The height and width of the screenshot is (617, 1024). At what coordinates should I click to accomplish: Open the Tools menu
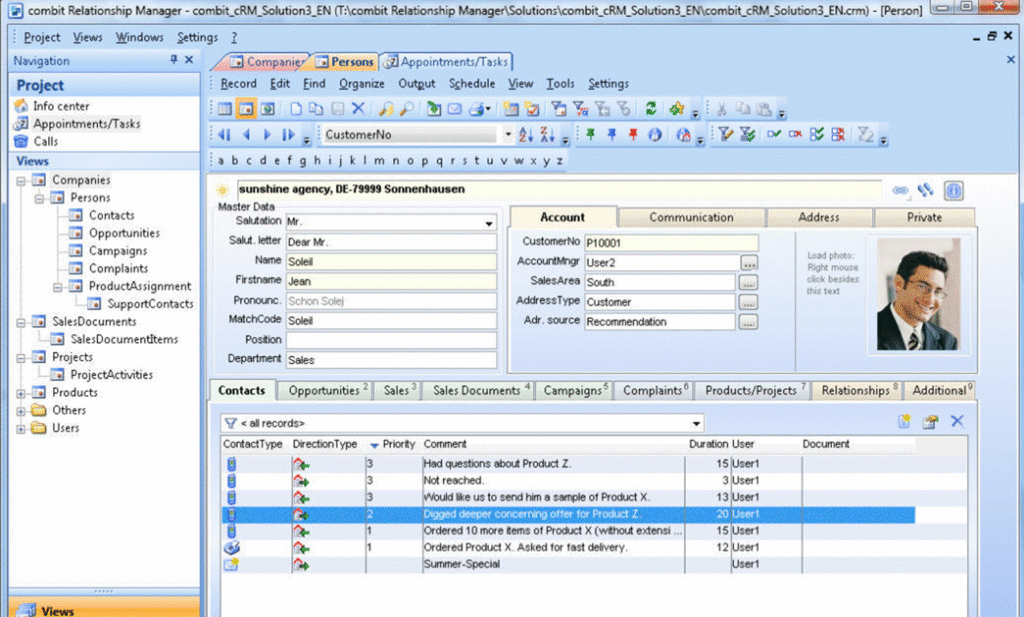[560, 84]
